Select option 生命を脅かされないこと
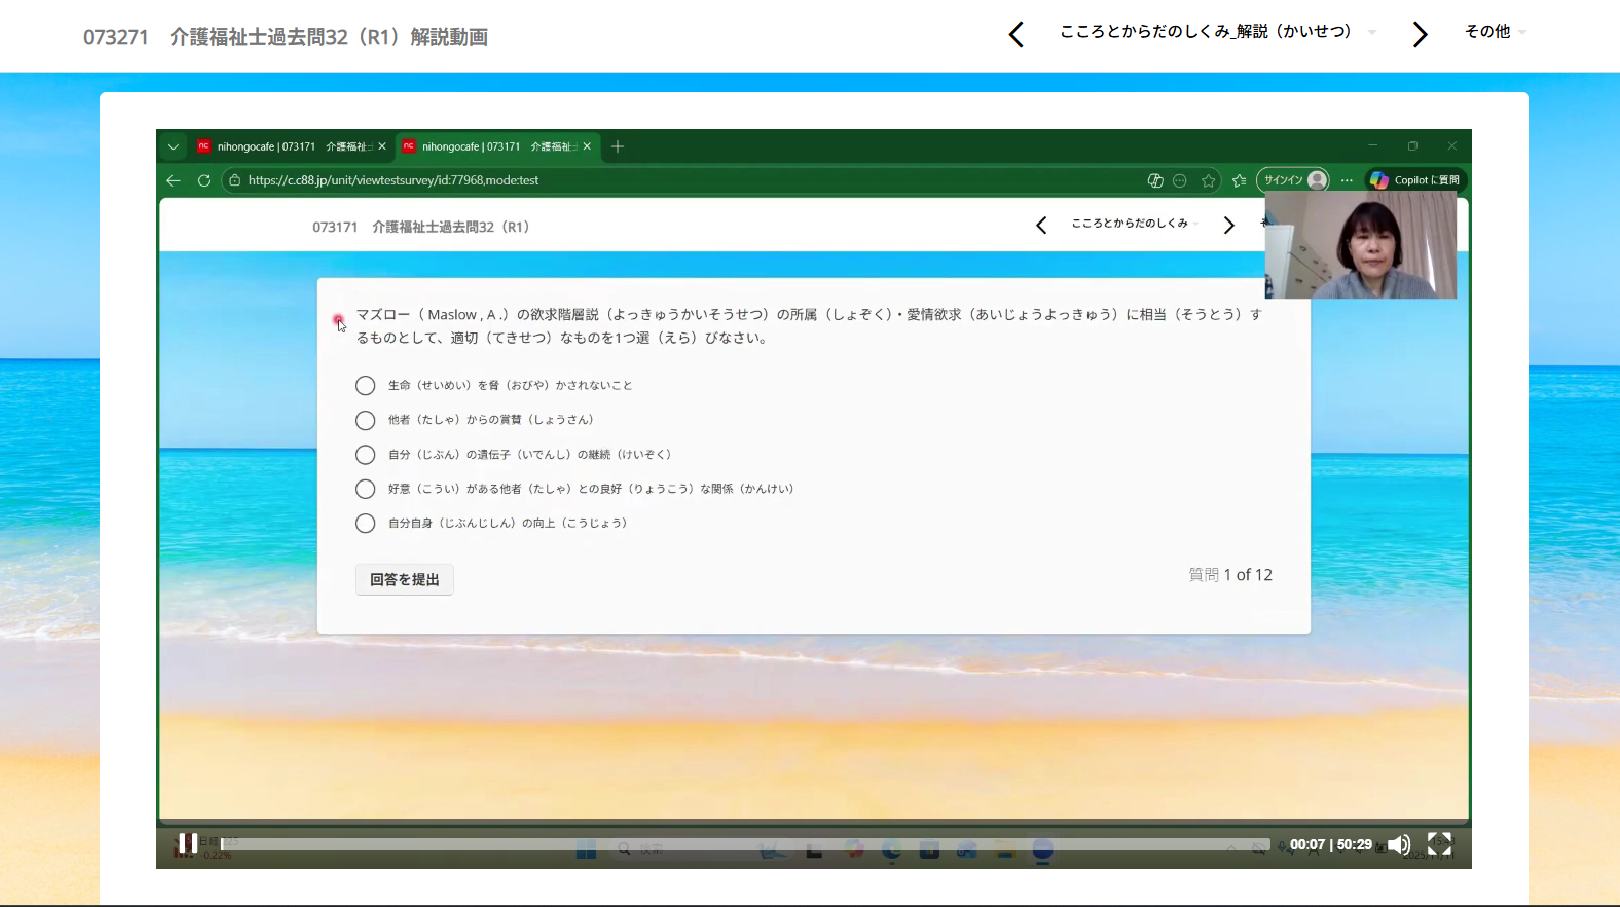The width and height of the screenshot is (1620, 907). pyautogui.click(x=365, y=386)
